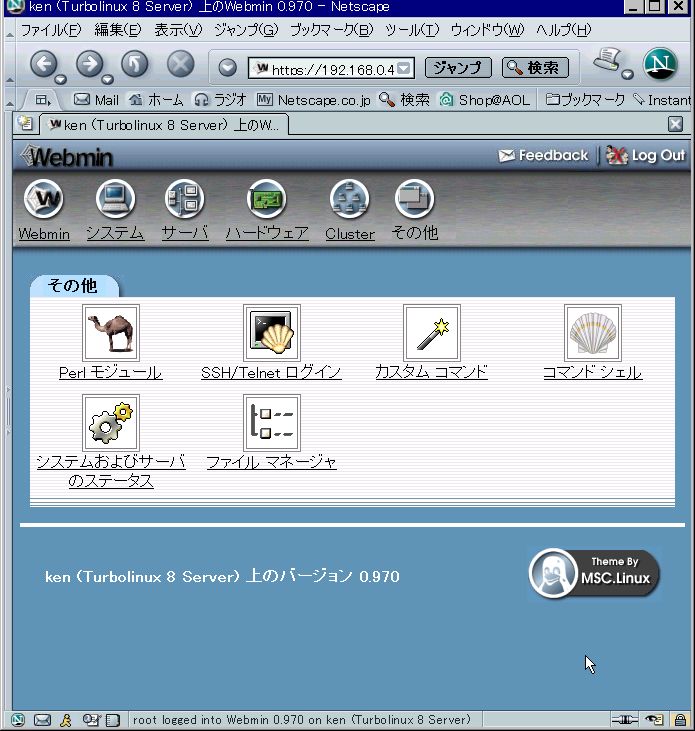Open the ファイル マネージャ tree icon
695x731 pixels.
272,422
